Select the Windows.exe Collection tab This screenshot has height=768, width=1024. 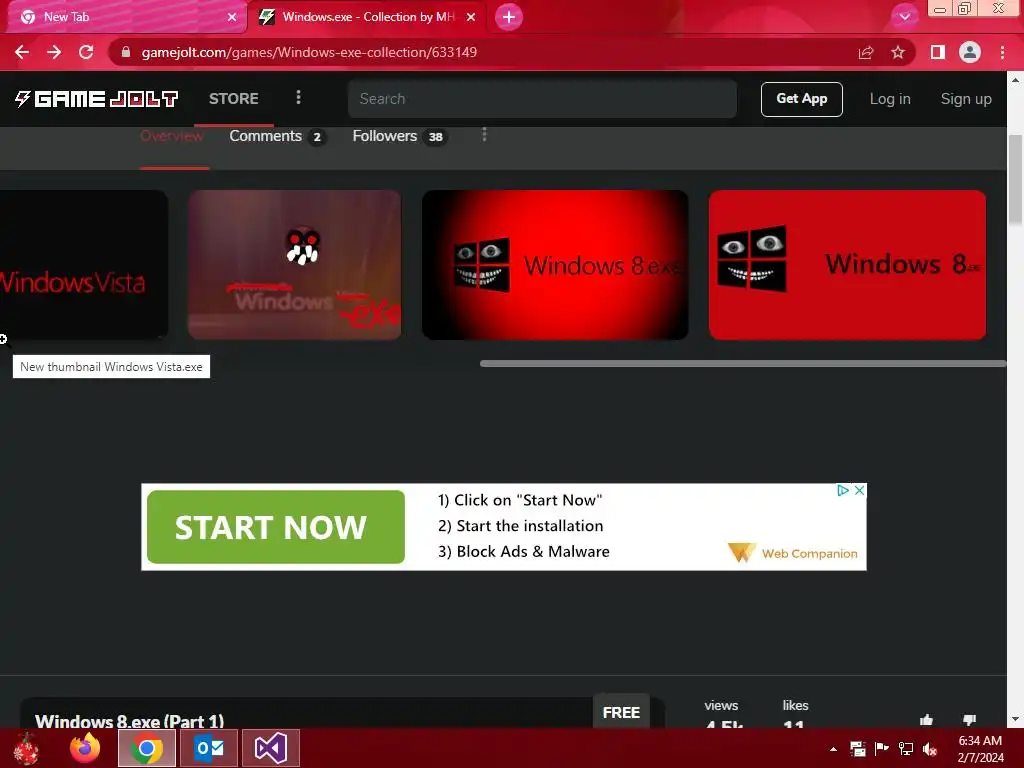(367, 17)
